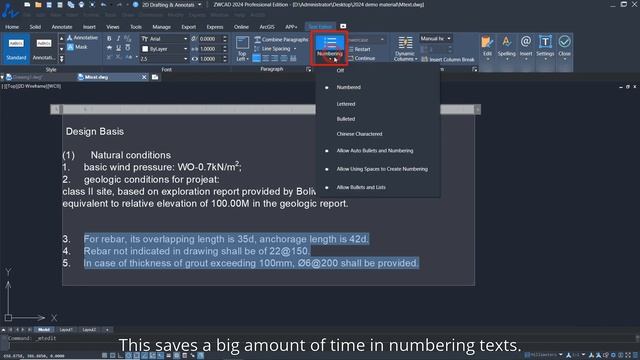Open the Text Justification Top Left button
This screenshot has height=360, width=640.
(242, 49)
